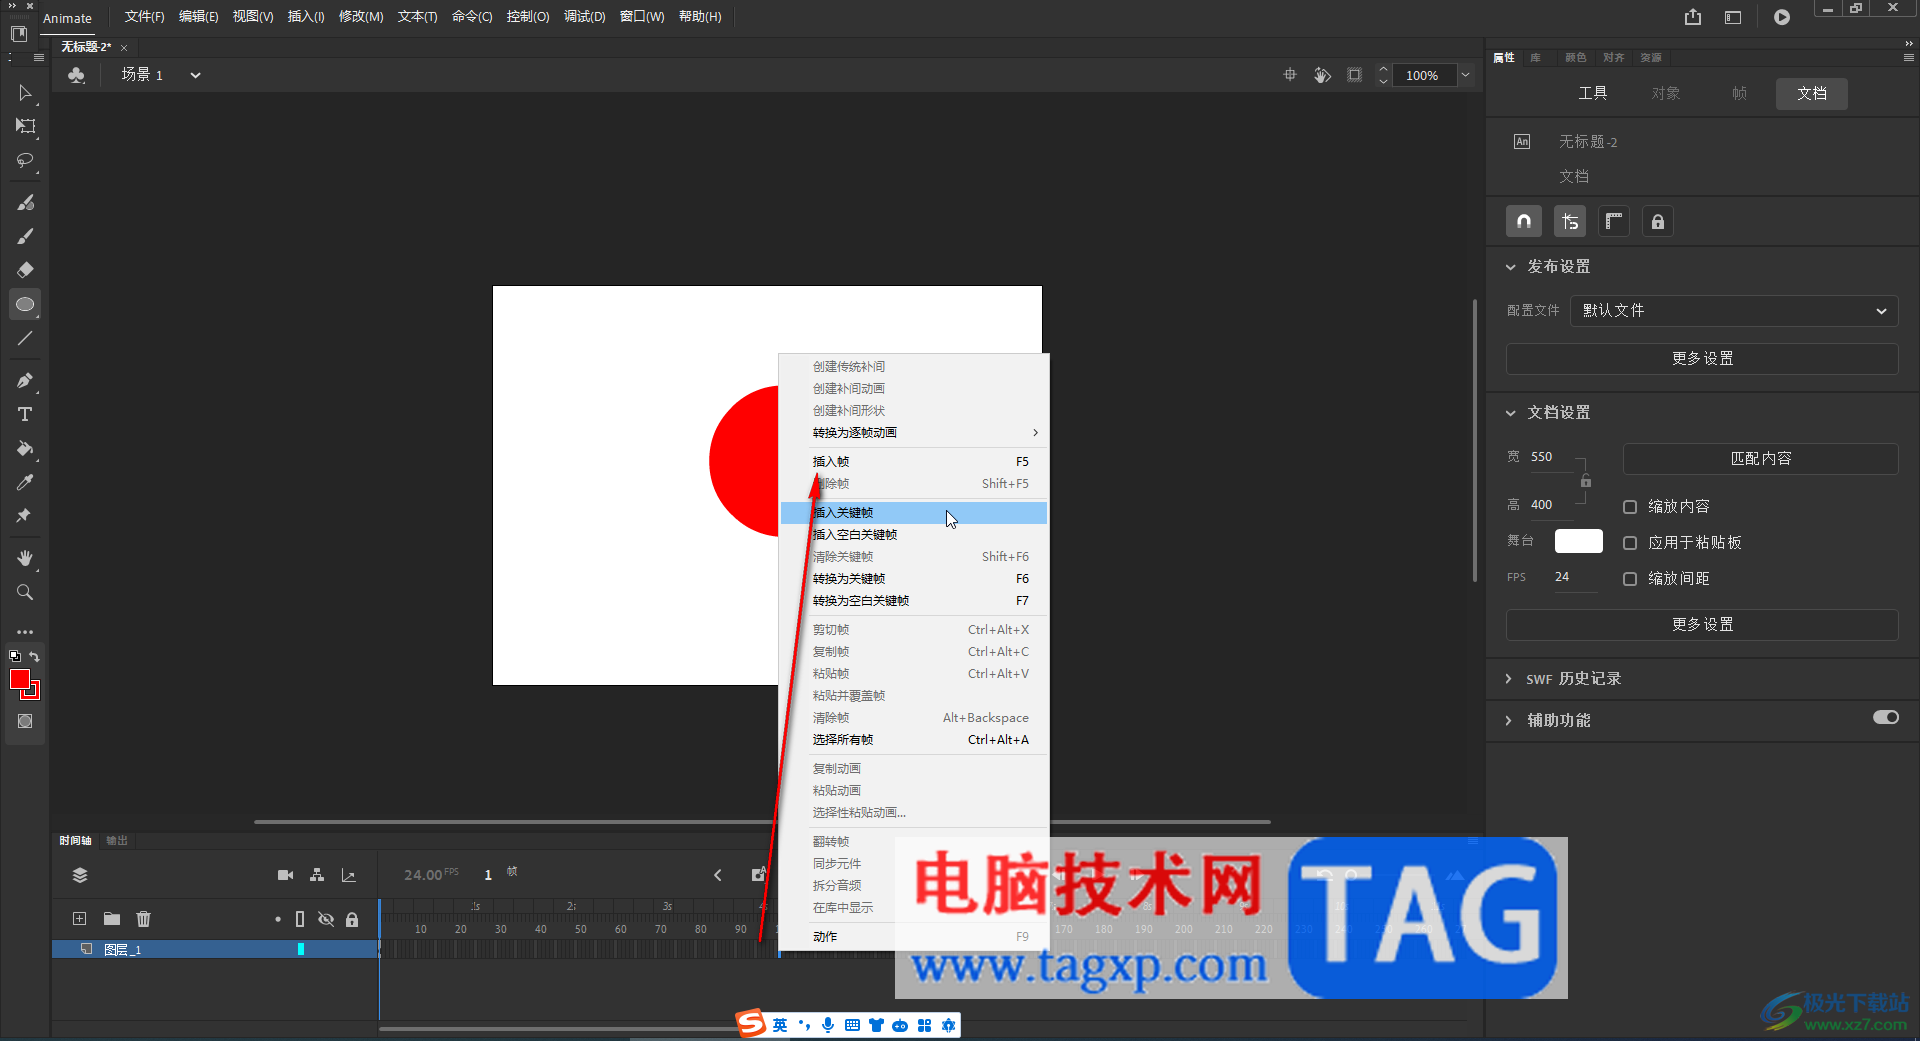Select the Hand tool
Screen dimensions: 1920x1041
click(x=25, y=558)
